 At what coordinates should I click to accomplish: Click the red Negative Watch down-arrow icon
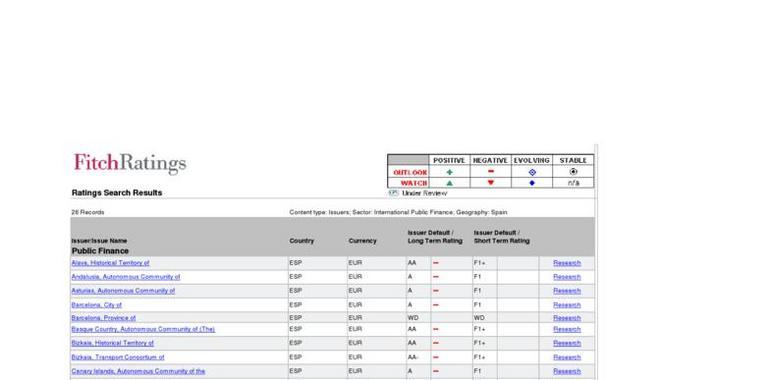[x=491, y=183]
